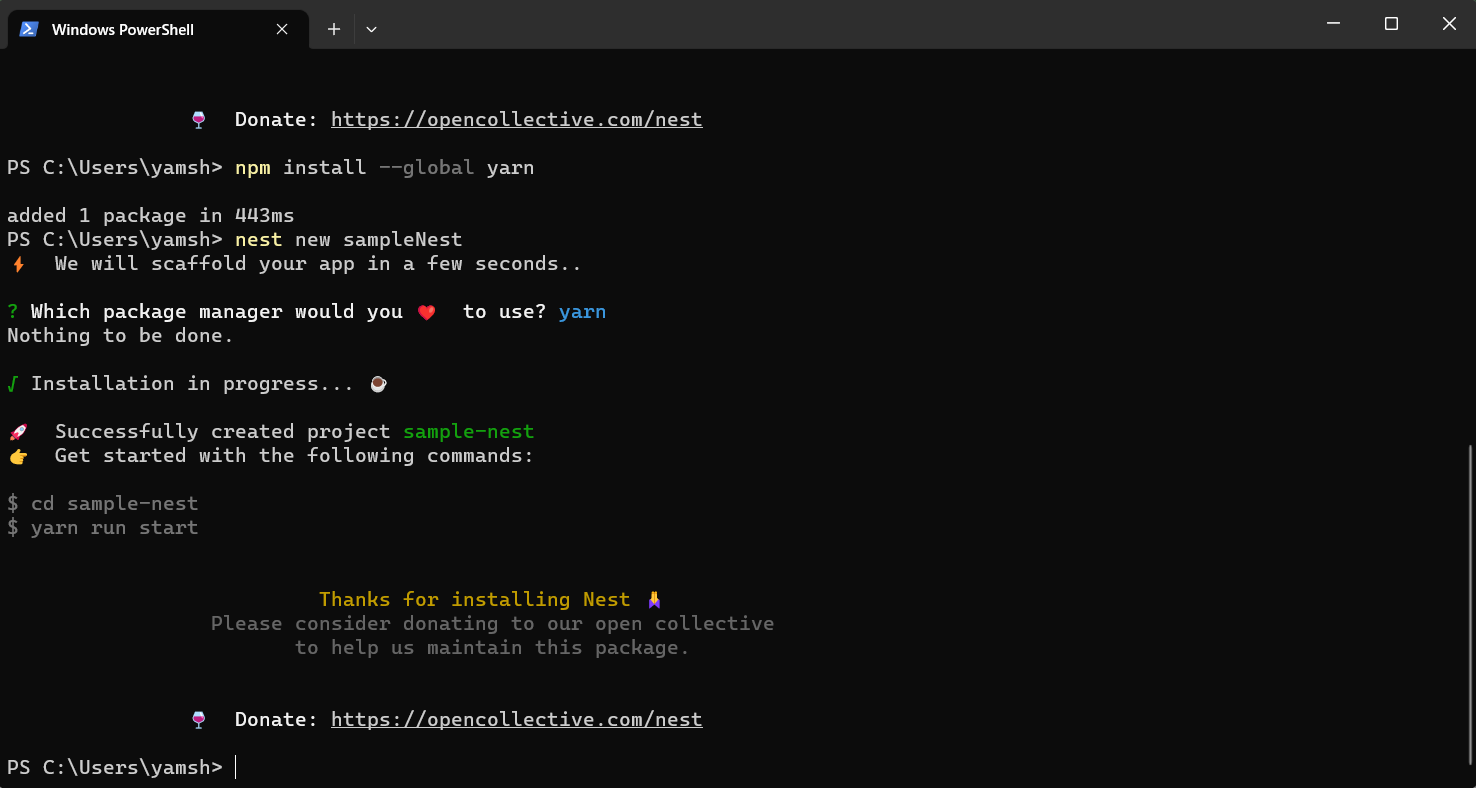Maximize the terminal window
Screen dimensions: 1476x788
[1391, 24]
